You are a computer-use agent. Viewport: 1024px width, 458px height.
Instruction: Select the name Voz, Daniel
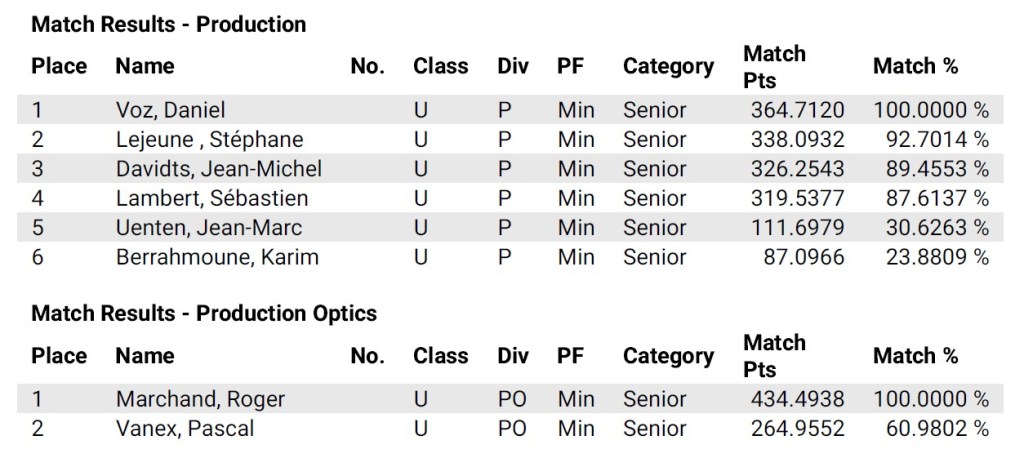[169, 110]
